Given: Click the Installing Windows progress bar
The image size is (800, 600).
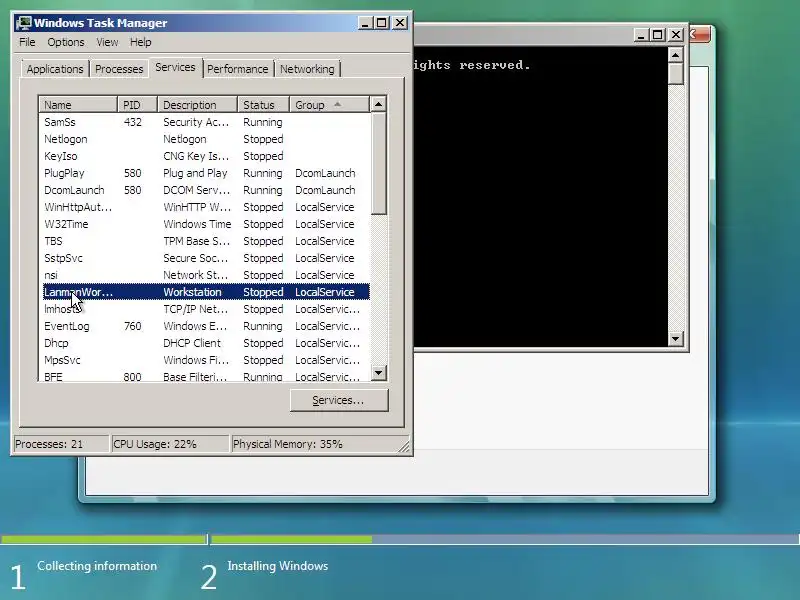Looking at the screenshot, I should coord(505,539).
